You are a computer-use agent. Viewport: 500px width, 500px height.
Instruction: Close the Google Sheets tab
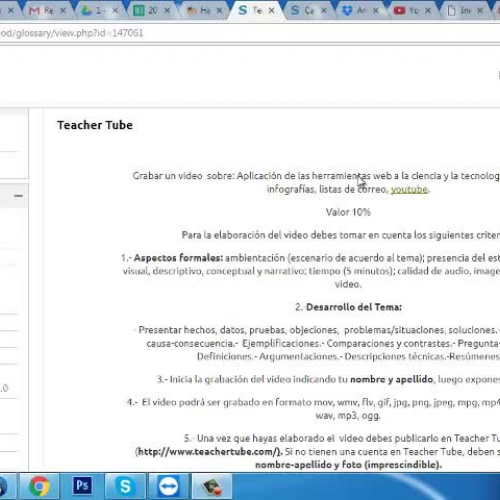[x=168, y=11]
